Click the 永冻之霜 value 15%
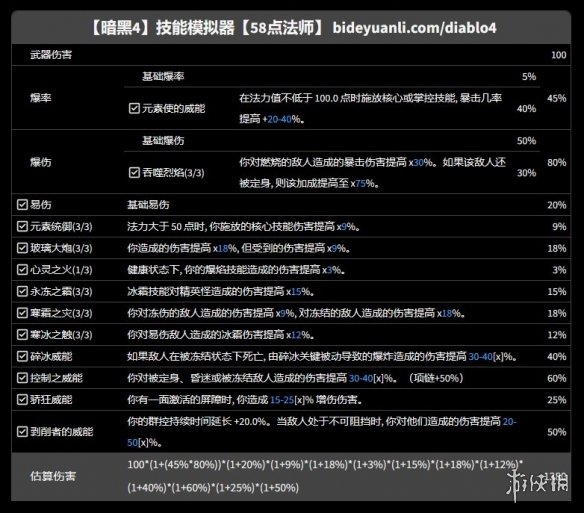 pyautogui.click(x=557, y=292)
